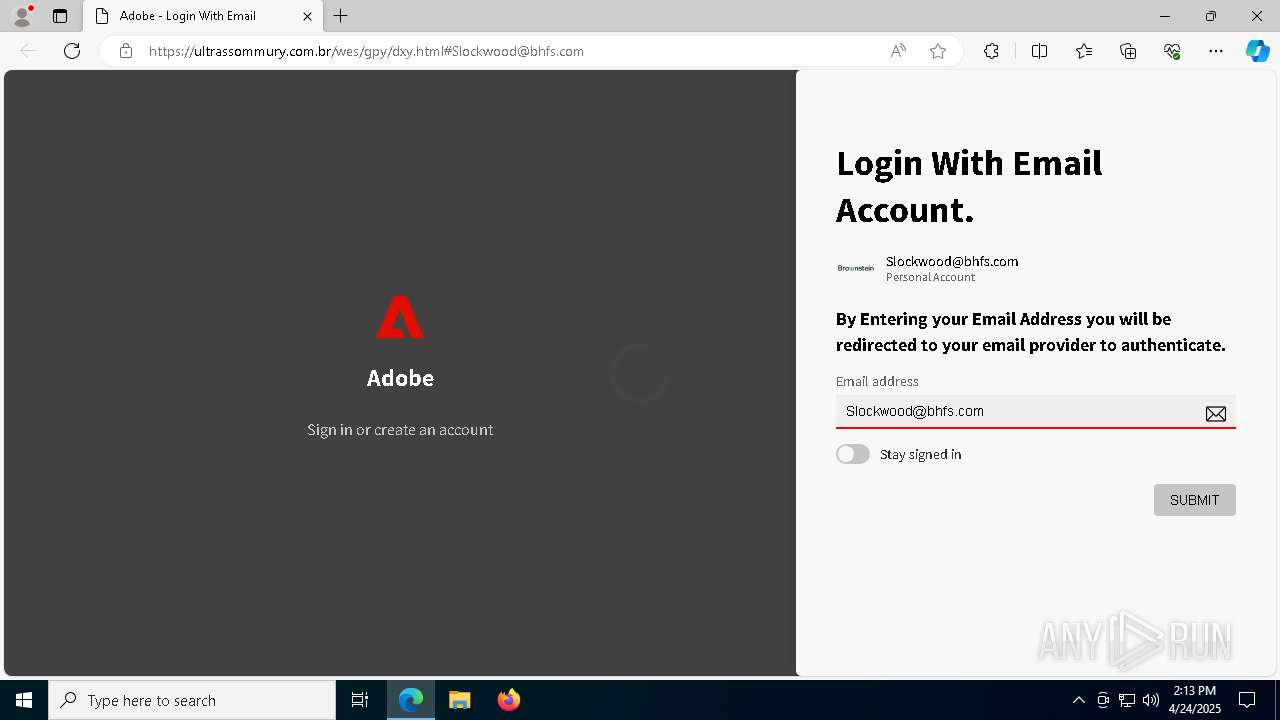Activate the Read aloud icon
The height and width of the screenshot is (720, 1280).
click(898, 51)
